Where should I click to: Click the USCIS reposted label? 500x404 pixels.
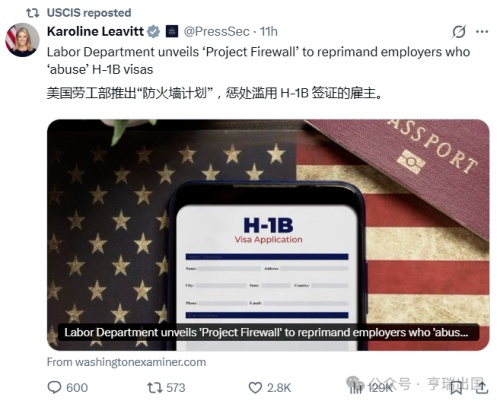89,13
